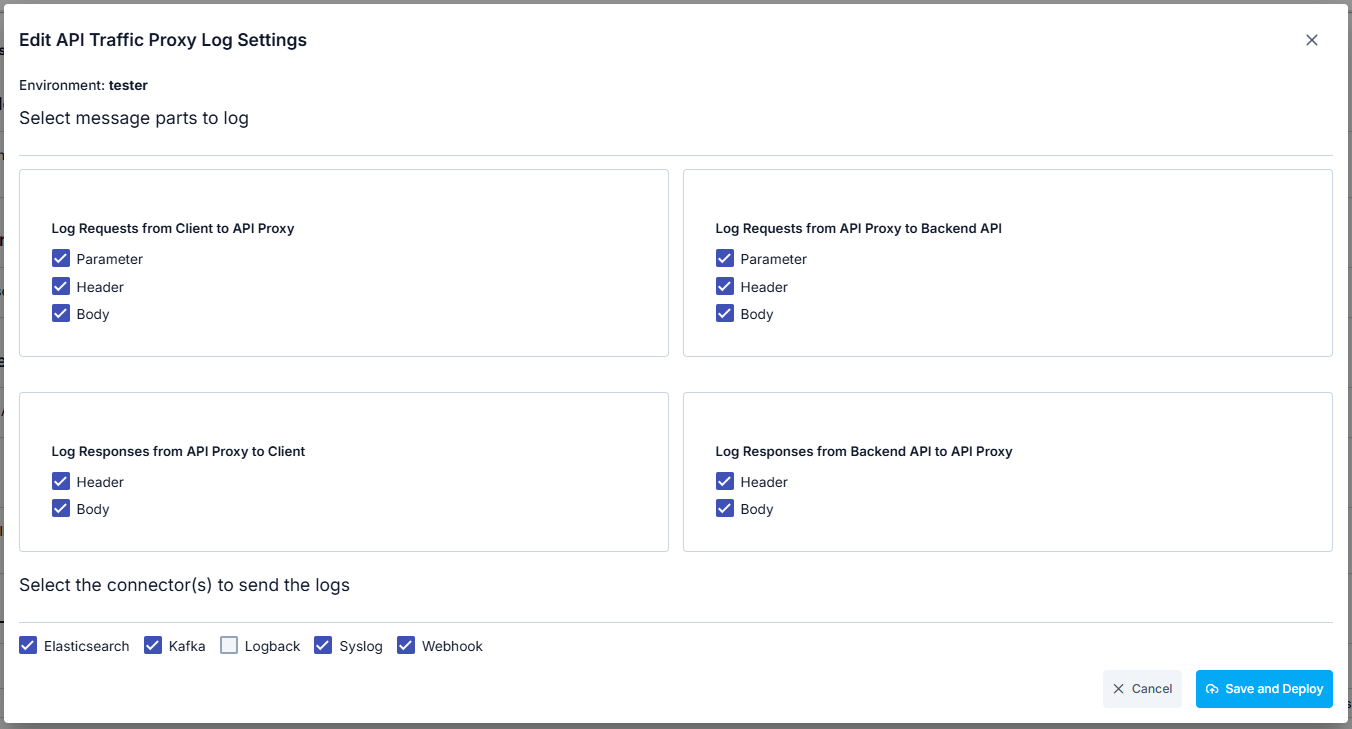This screenshot has width=1352, height=729.
Task: Disable the Syslog connector
Action: [323, 646]
